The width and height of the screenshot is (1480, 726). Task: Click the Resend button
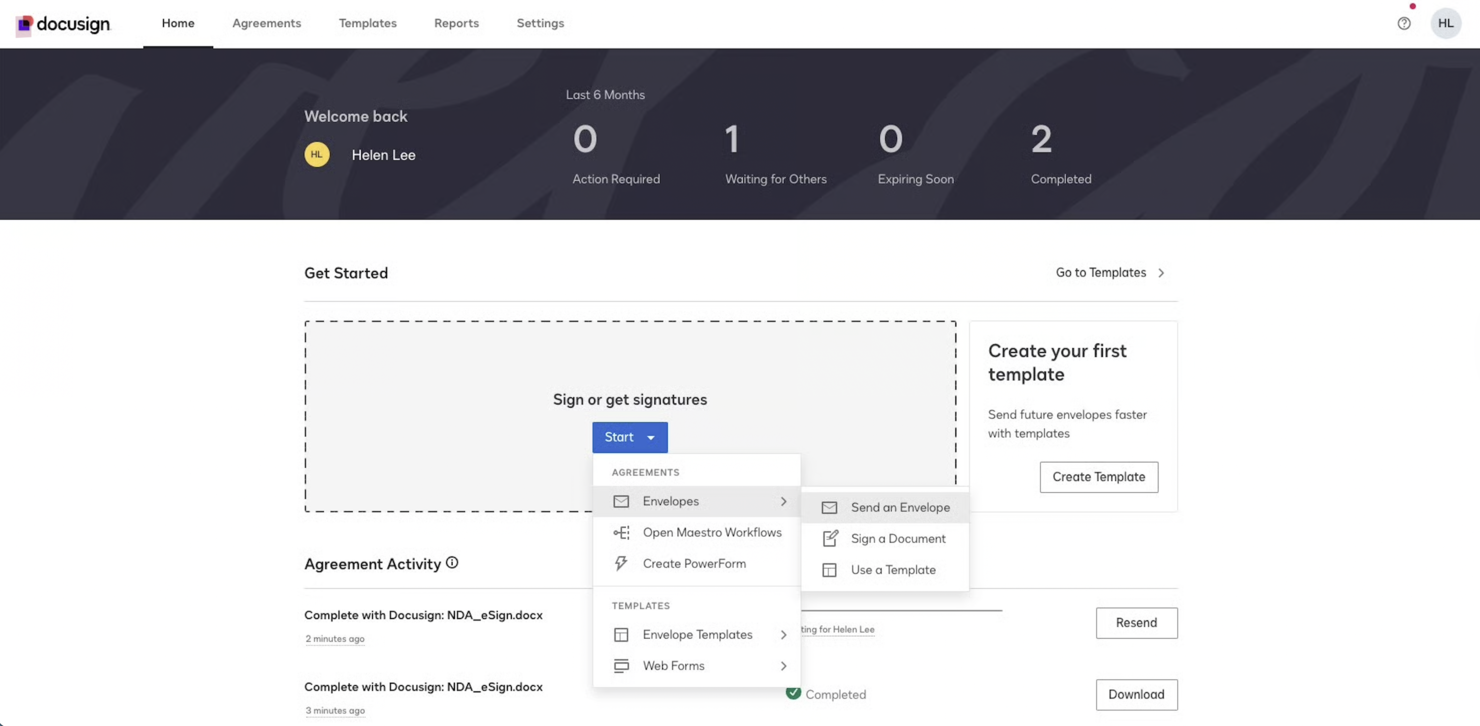[1136, 622]
